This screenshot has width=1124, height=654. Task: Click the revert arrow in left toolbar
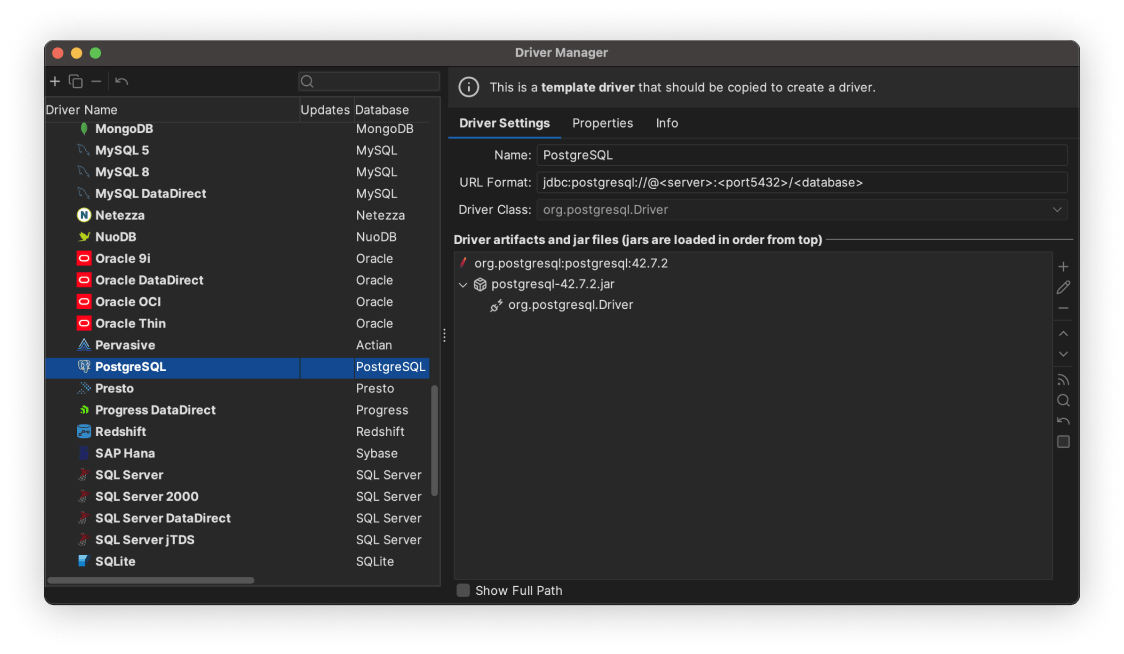pyautogui.click(x=121, y=81)
